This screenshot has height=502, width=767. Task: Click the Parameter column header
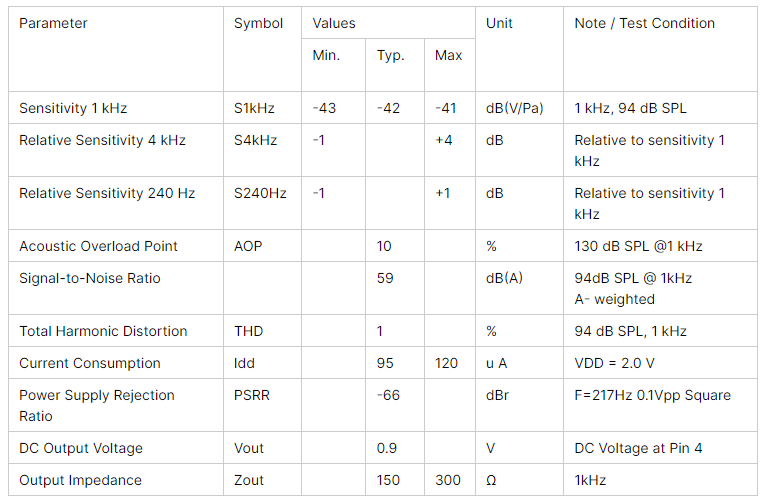coord(53,23)
